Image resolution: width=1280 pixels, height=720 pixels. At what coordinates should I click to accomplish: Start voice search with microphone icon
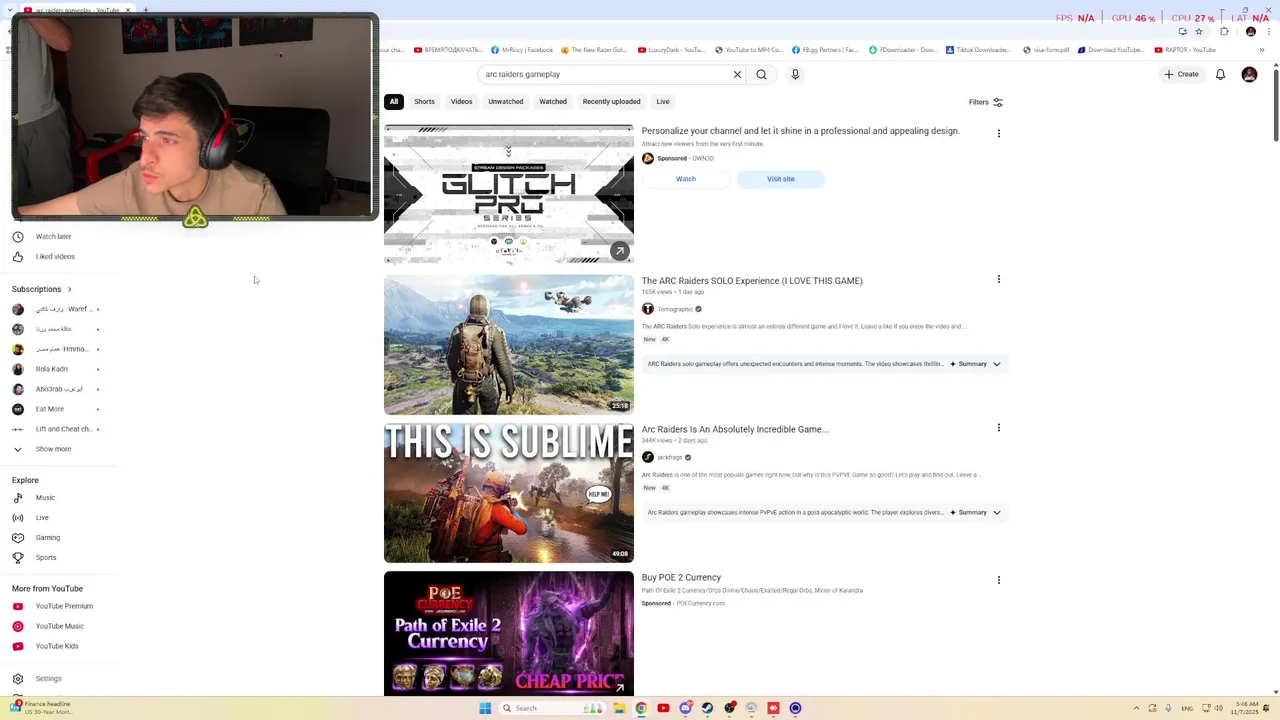[795, 74]
